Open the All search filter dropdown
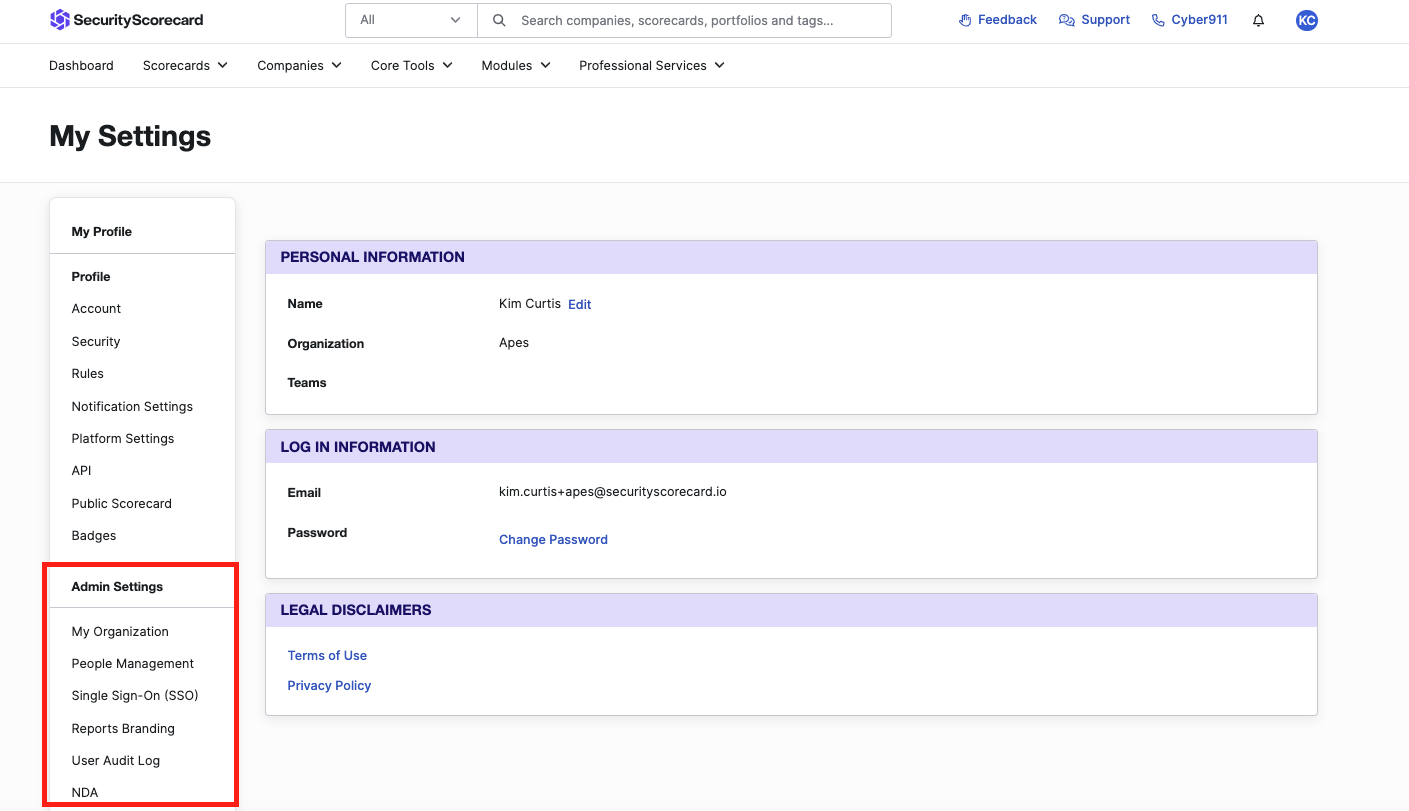This screenshot has height=811, width=1409. point(411,20)
